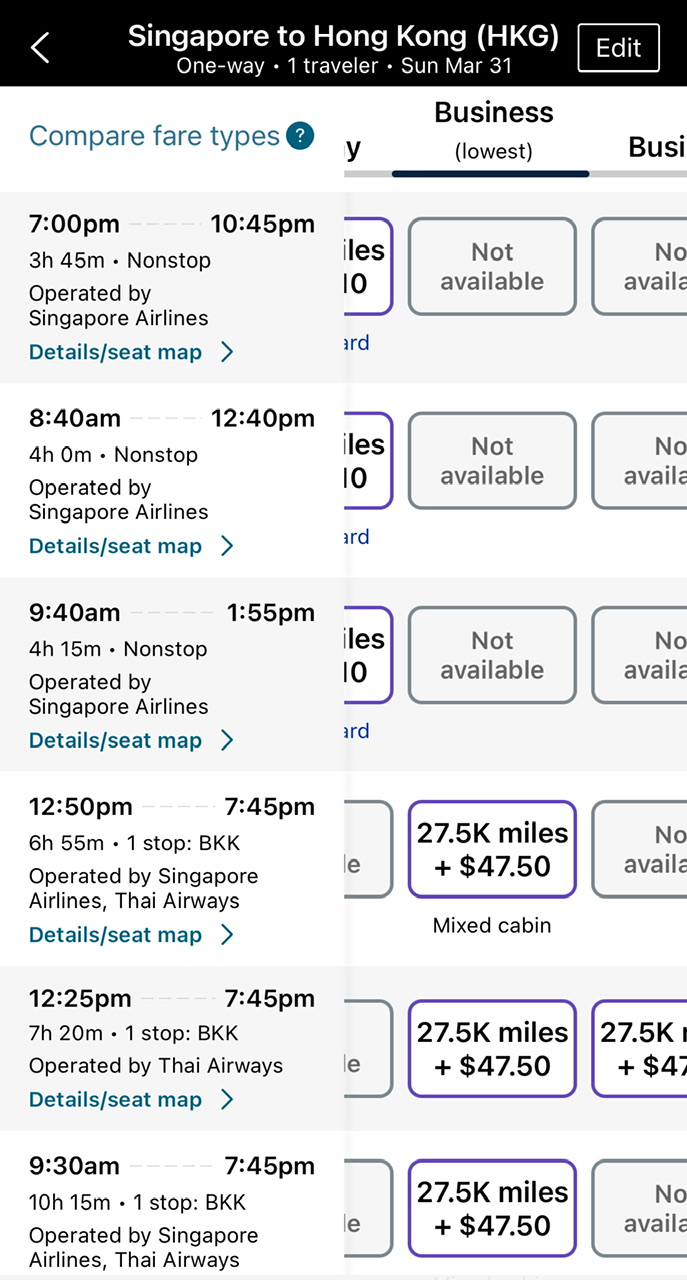The height and width of the screenshot is (1280, 687).
Task: Tap the back arrow icon
Action: (40, 47)
